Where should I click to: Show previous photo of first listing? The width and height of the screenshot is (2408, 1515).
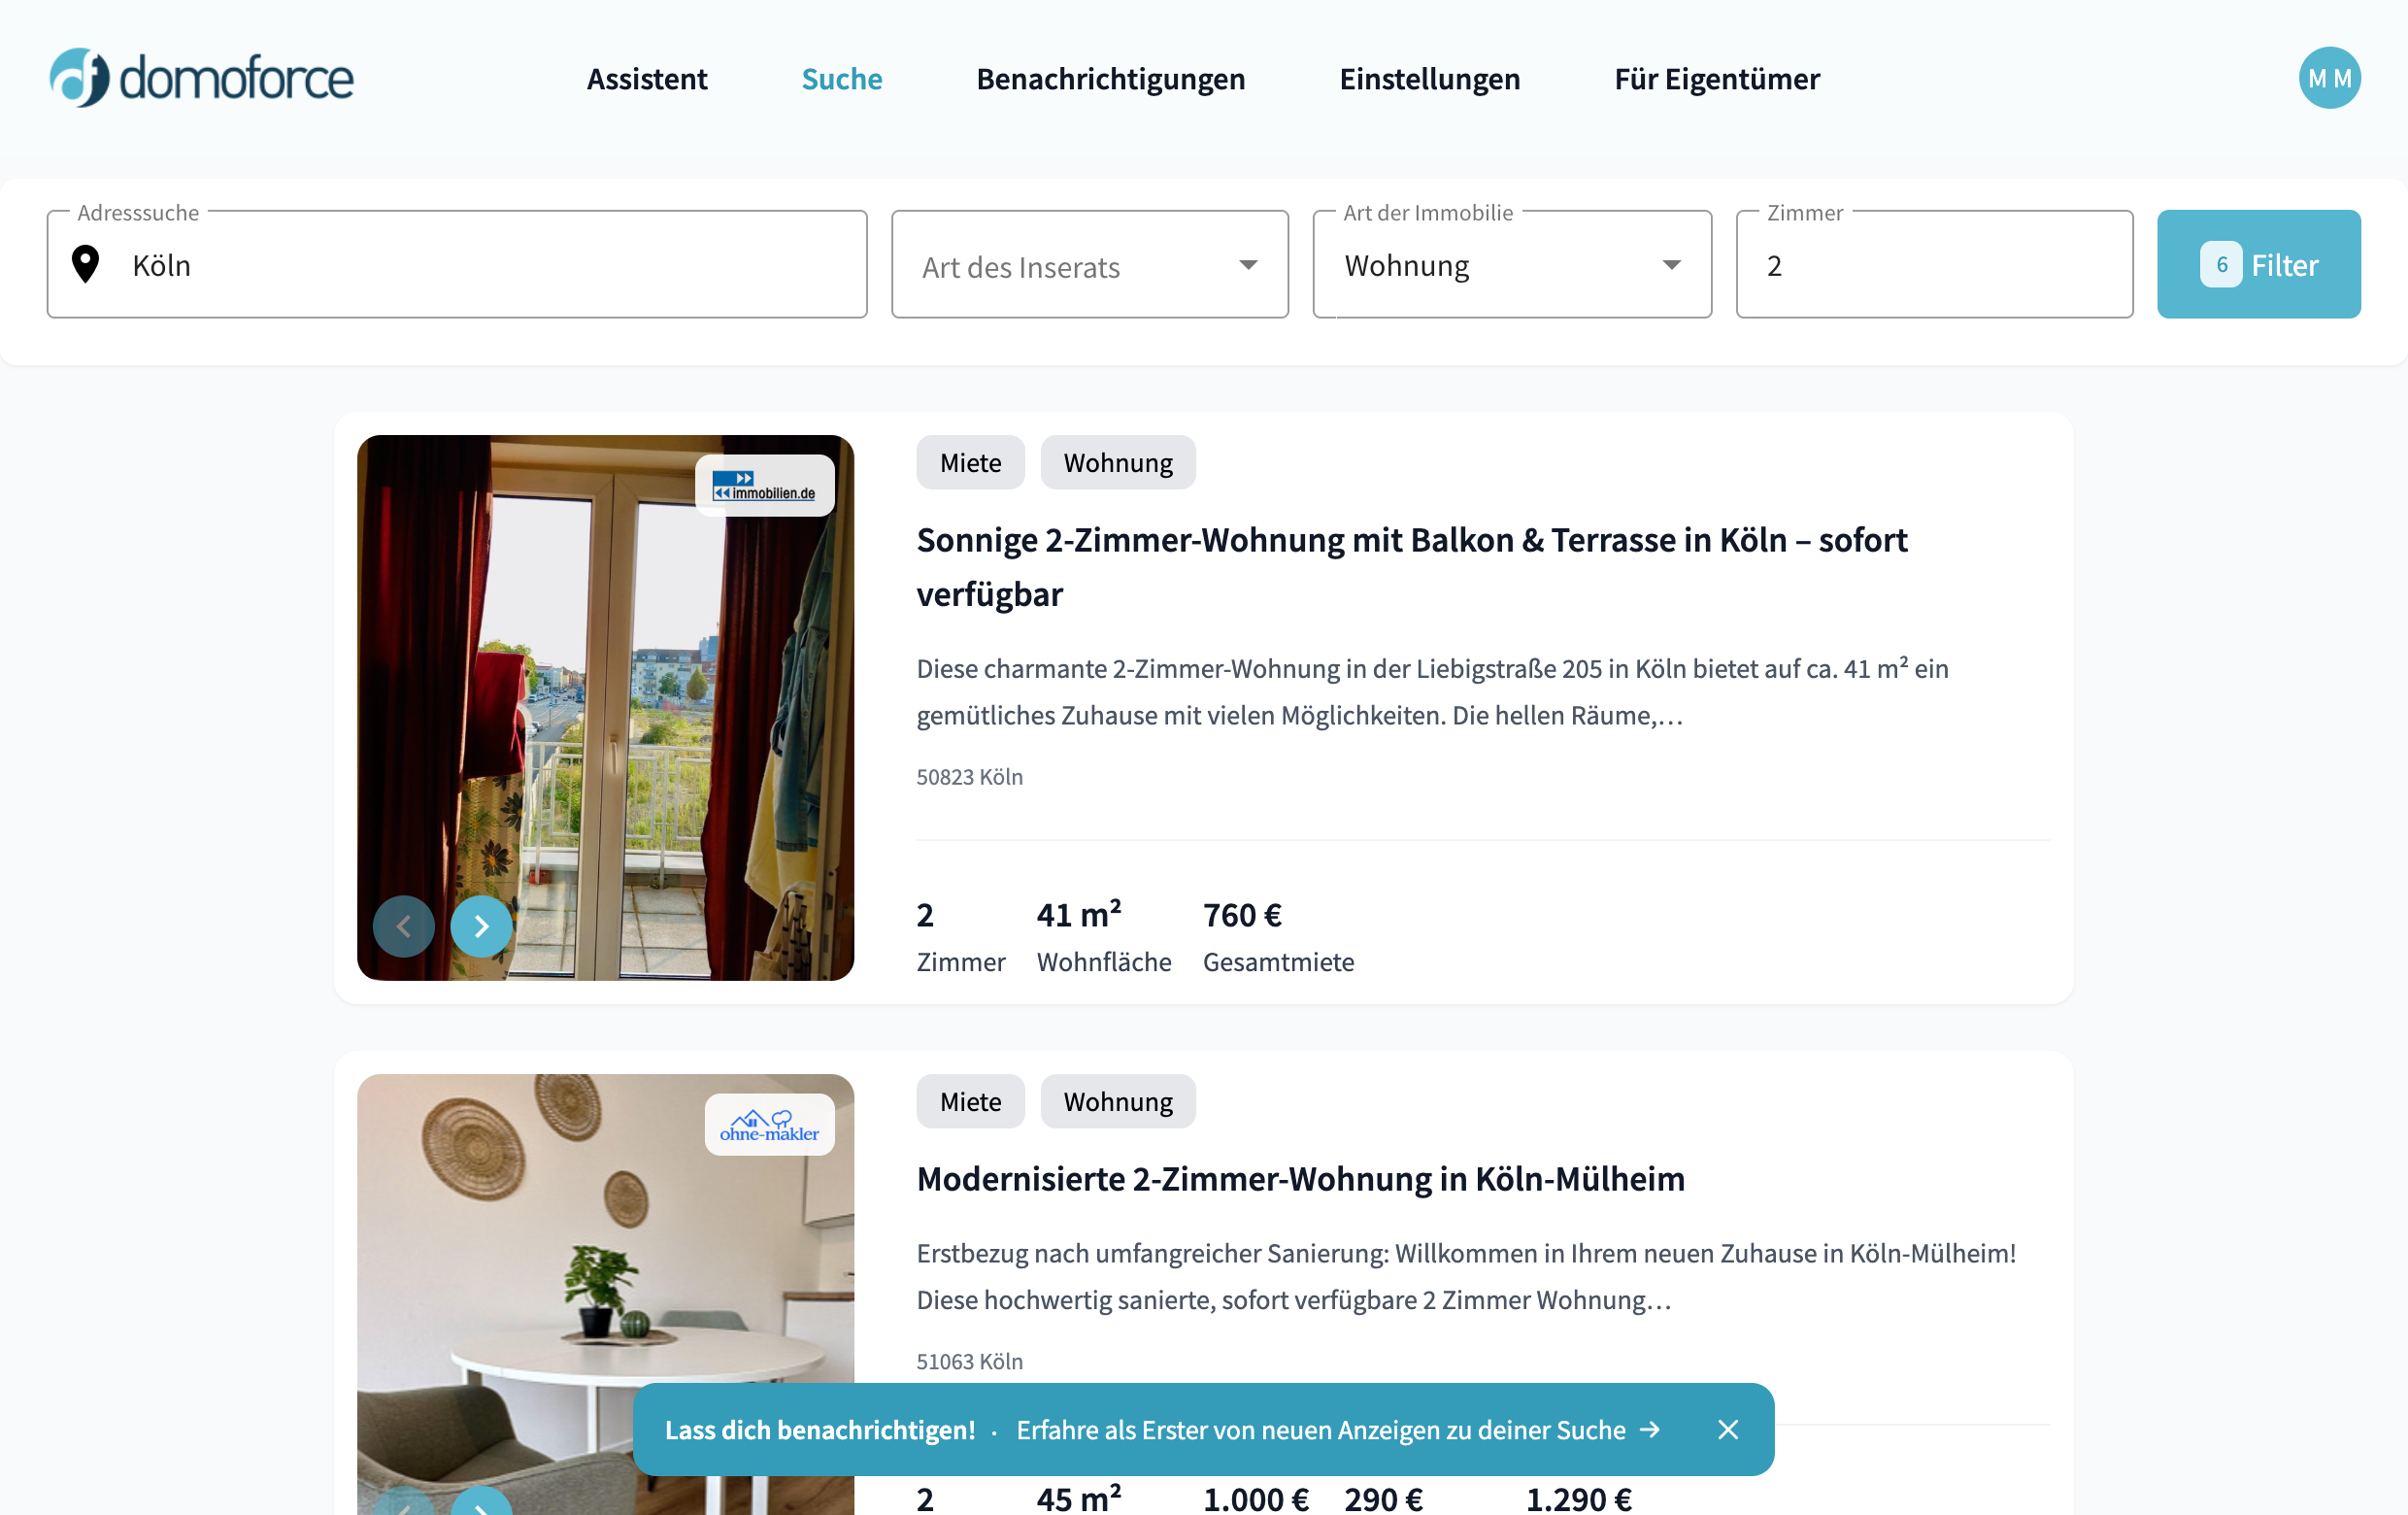[404, 927]
